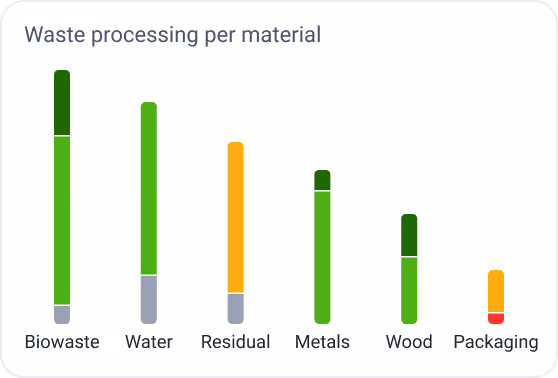Select the red Packaging bar segment
Screen dimensions: 558x378
[x=496, y=319]
